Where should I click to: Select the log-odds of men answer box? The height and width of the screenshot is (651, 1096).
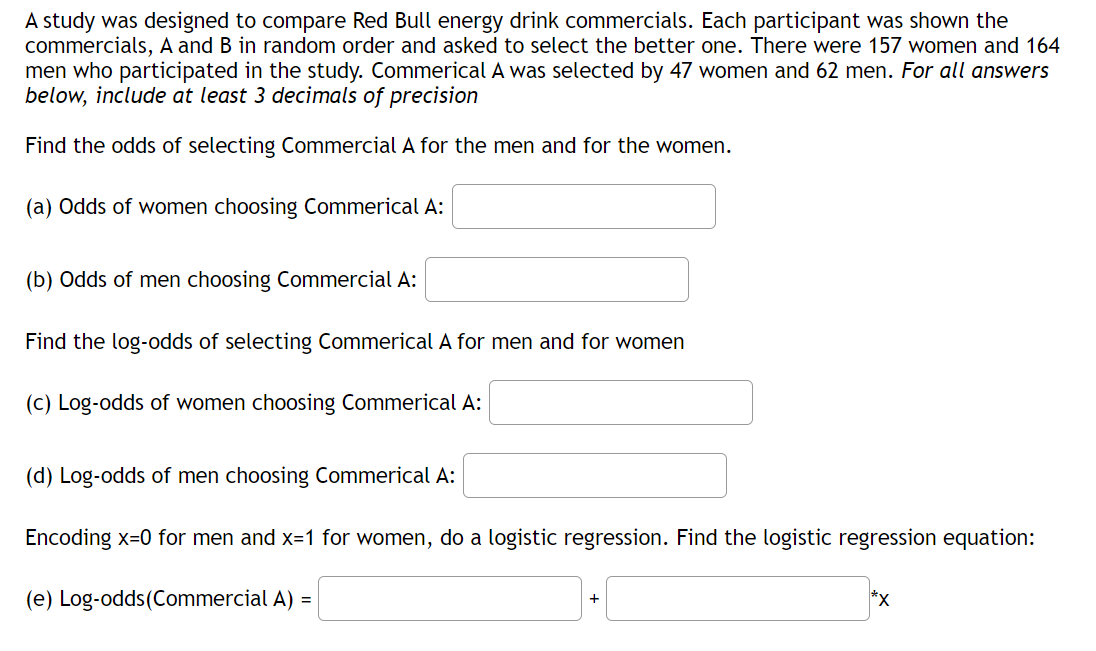tap(594, 475)
